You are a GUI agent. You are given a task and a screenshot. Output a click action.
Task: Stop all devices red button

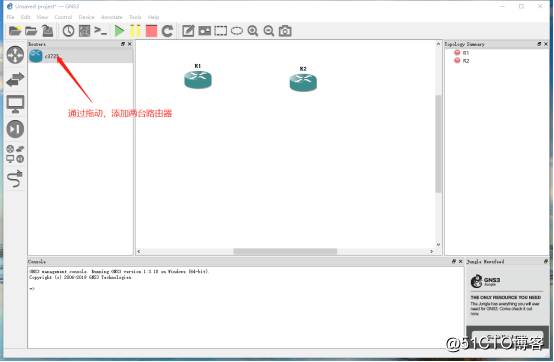coord(151,31)
